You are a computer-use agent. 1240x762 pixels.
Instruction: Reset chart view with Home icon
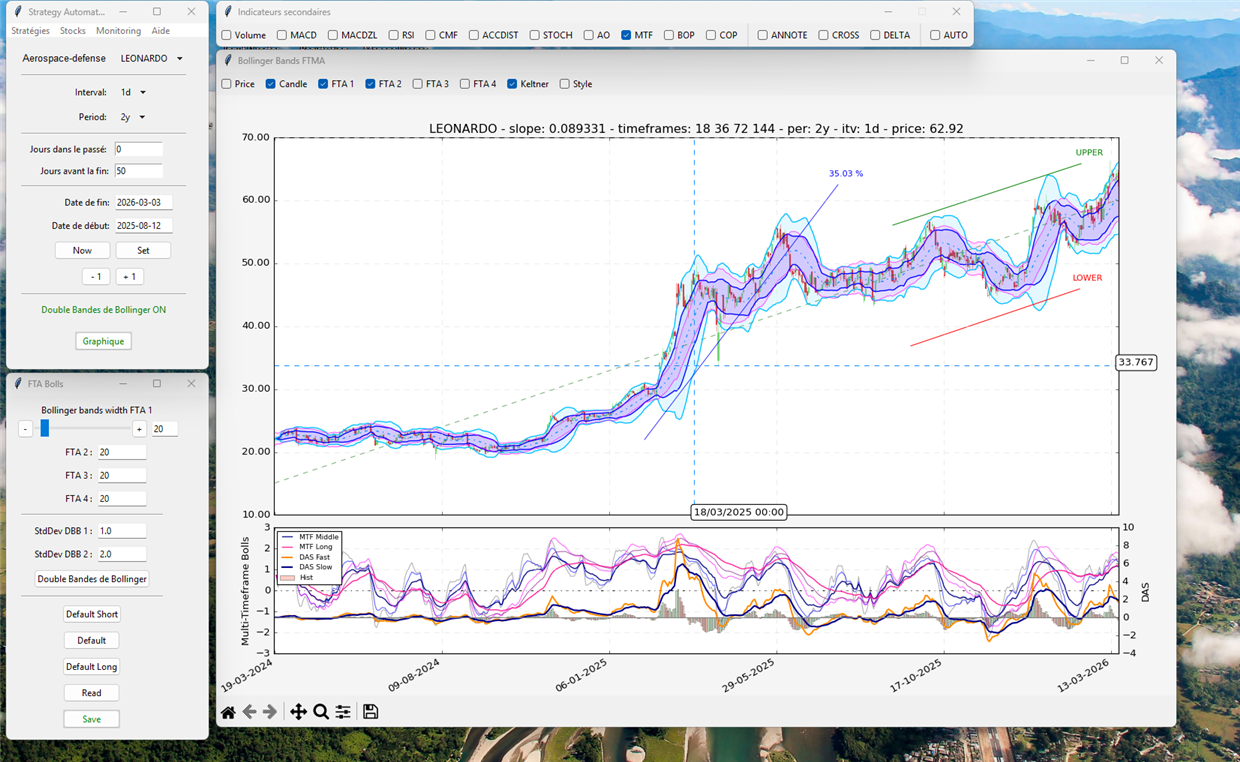(228, 712)
